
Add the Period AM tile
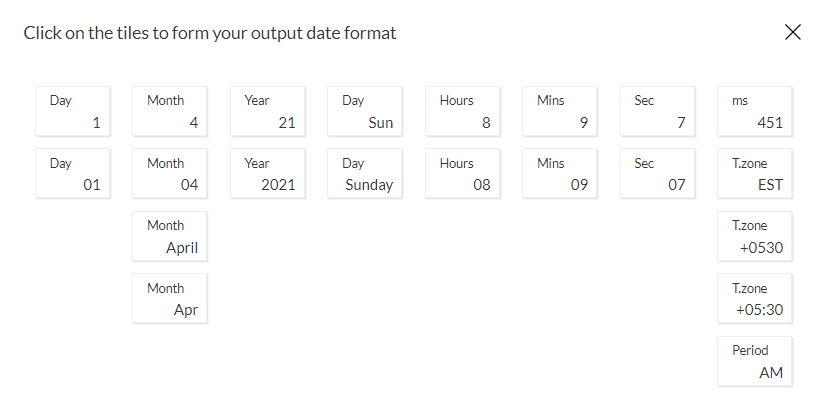click(x=755, y=361)
